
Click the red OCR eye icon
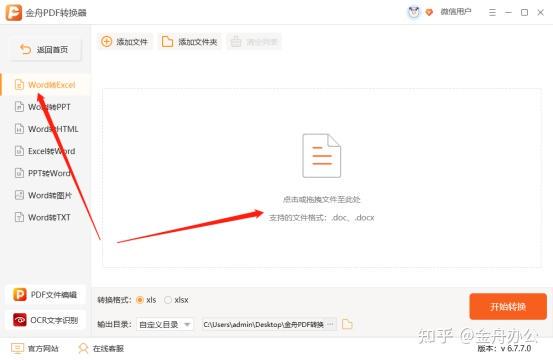pos(20,320)
